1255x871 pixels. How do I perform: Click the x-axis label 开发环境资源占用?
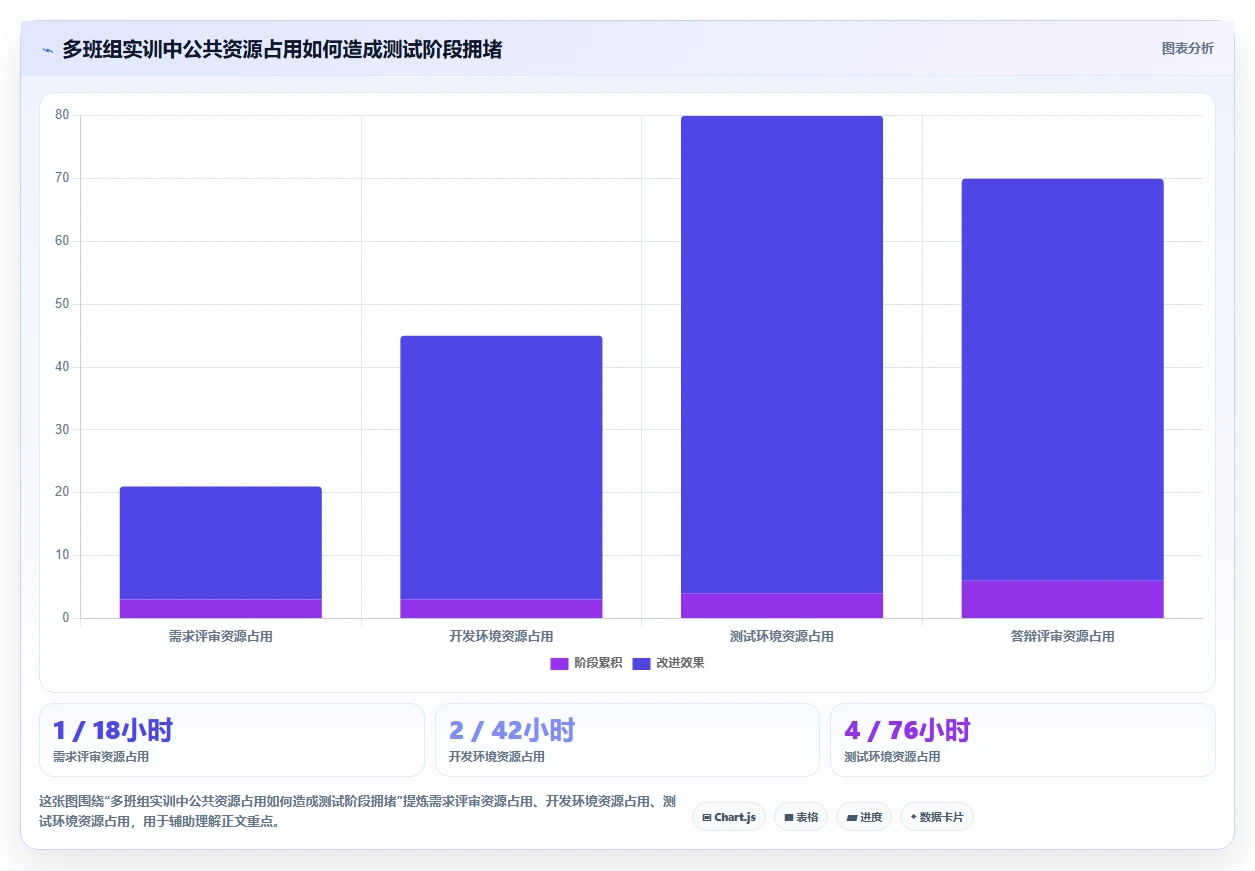[x=501, y=636]
